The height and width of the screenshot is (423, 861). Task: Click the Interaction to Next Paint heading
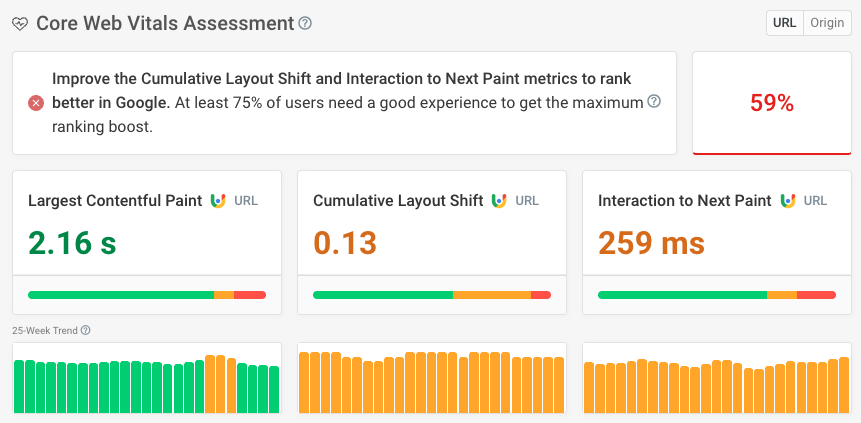coord(684,201)
